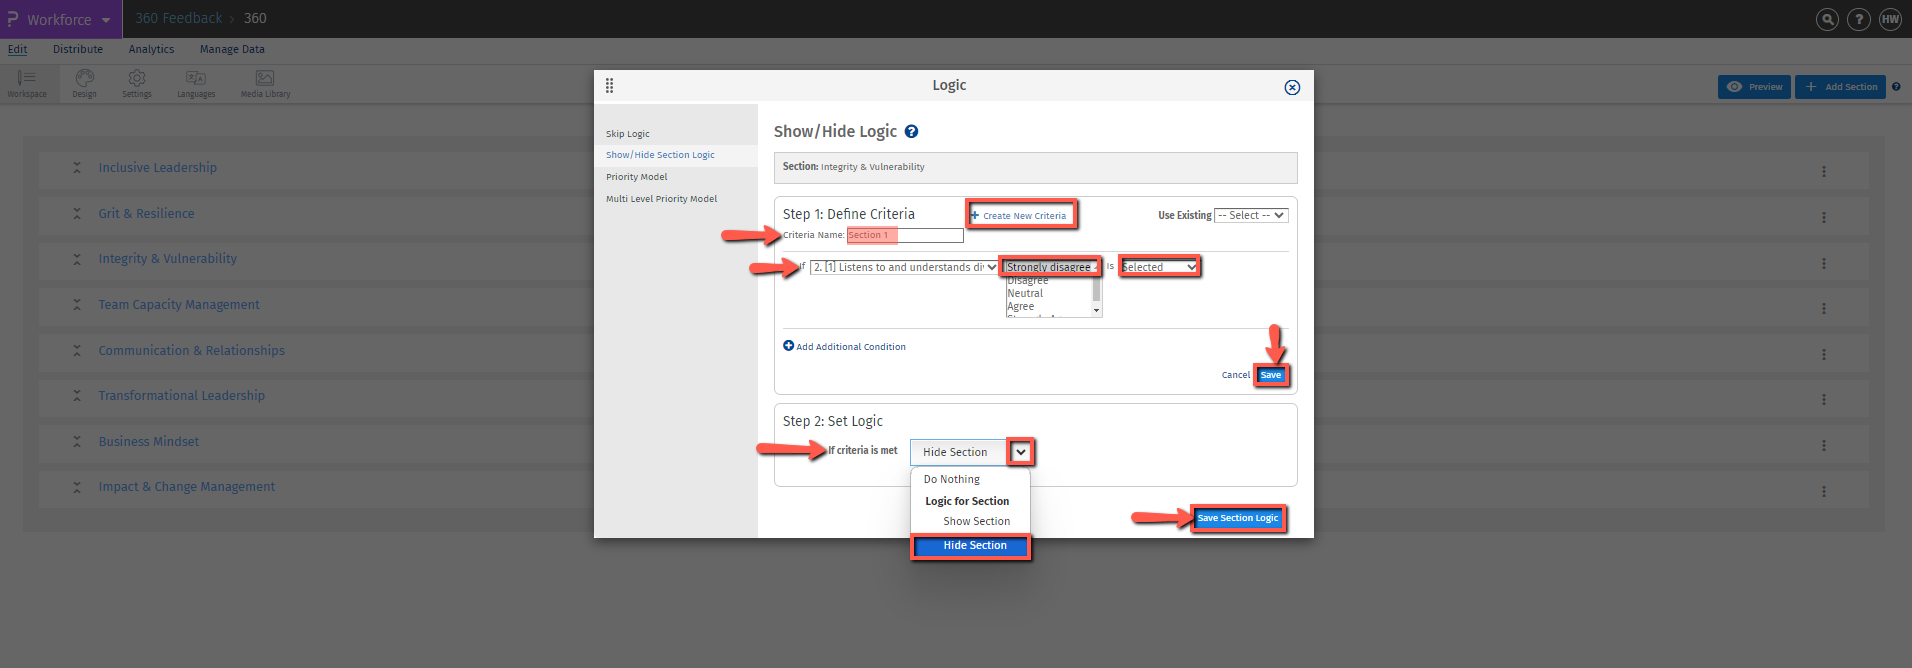Open options menu for Transformational Leadership section
Image resolution: width=1912 pixels, height=668 pixels.
1824,400
